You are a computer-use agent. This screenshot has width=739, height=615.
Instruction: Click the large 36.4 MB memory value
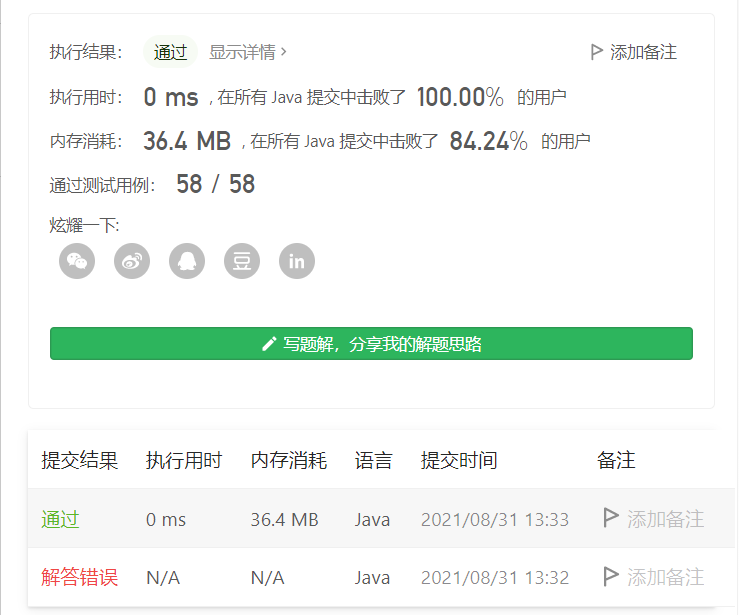pos(187,141)
